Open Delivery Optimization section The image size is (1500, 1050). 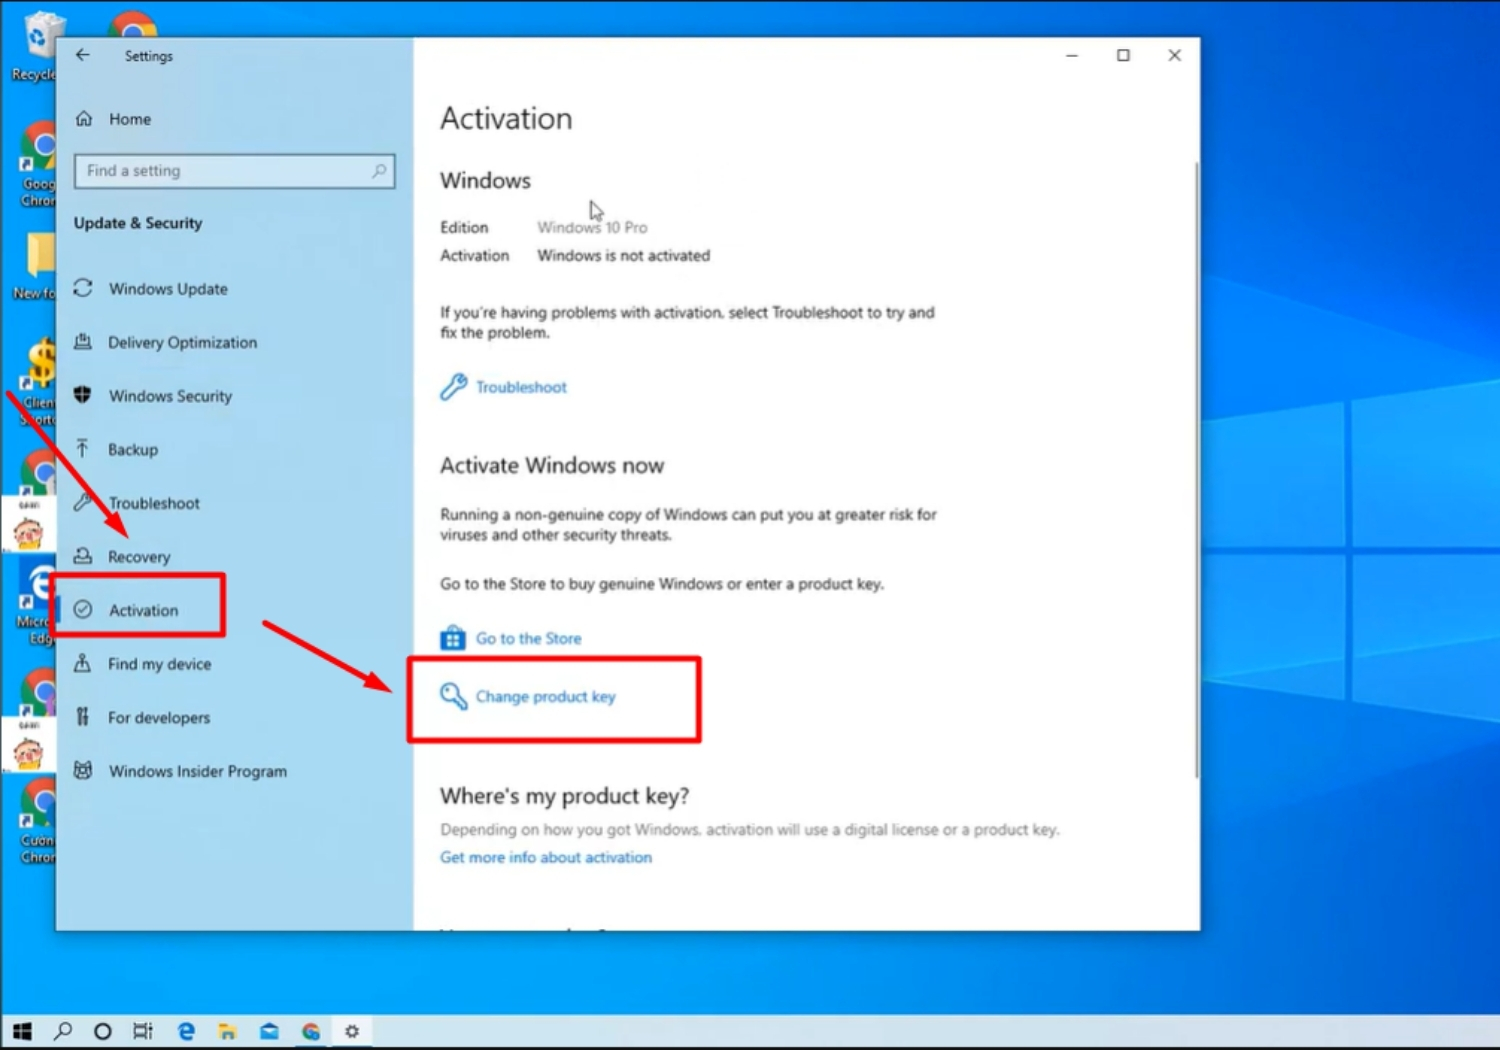pyautogui.click(x=182, y=343)
